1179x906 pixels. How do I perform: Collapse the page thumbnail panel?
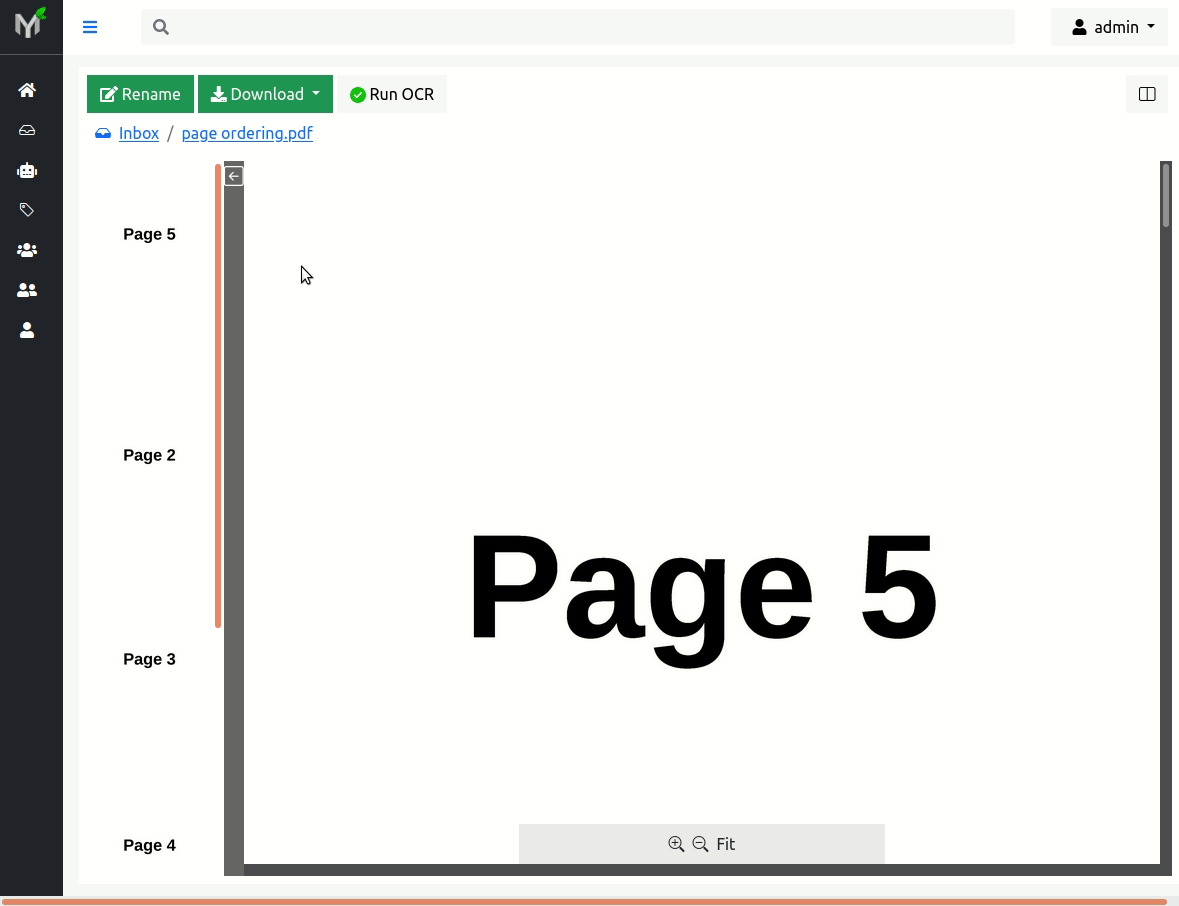click(233, 175)
